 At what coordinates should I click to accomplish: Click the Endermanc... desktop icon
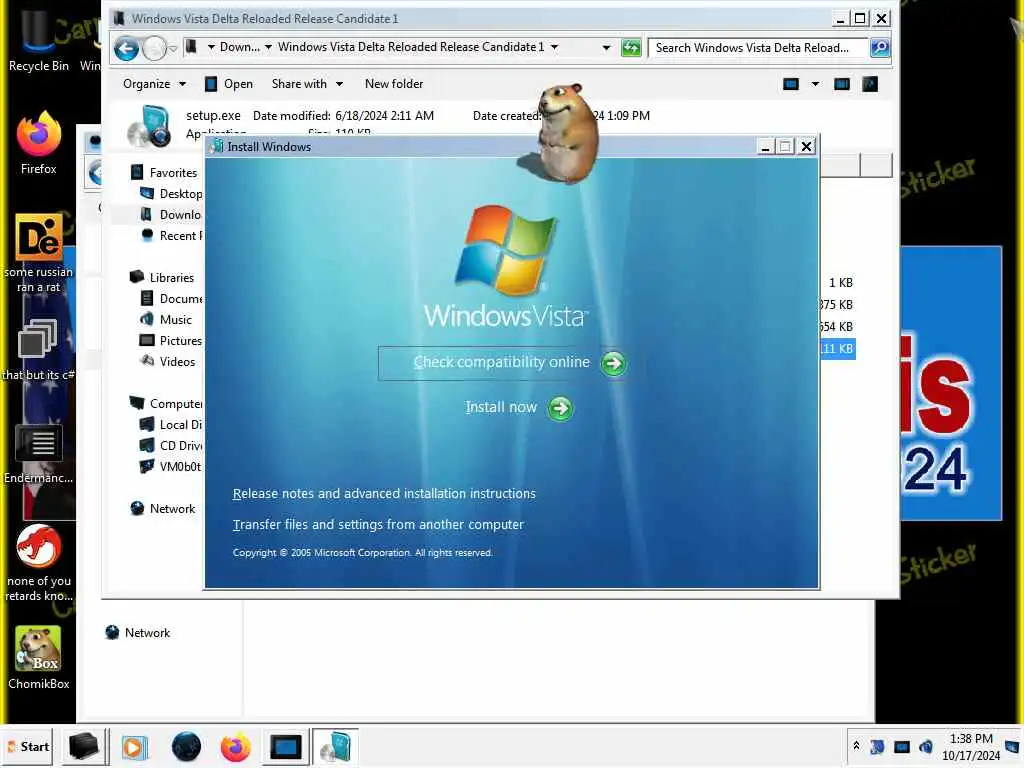coord(39,455)
